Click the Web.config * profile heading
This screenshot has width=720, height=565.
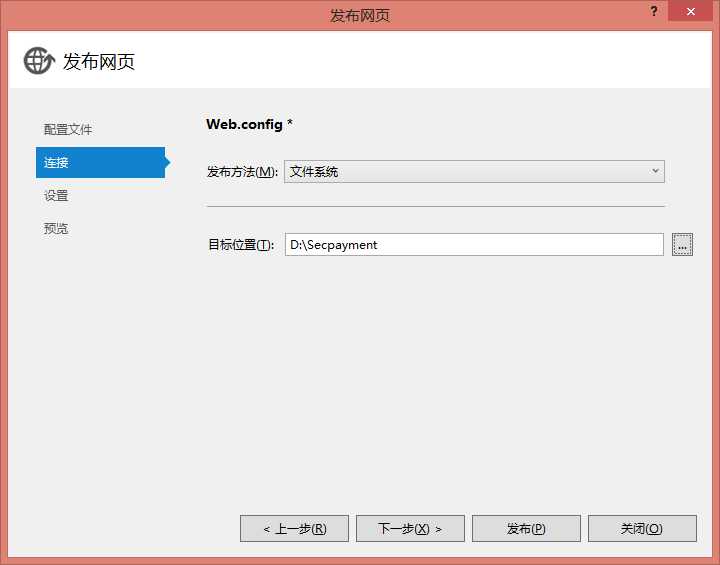[249, 124]
